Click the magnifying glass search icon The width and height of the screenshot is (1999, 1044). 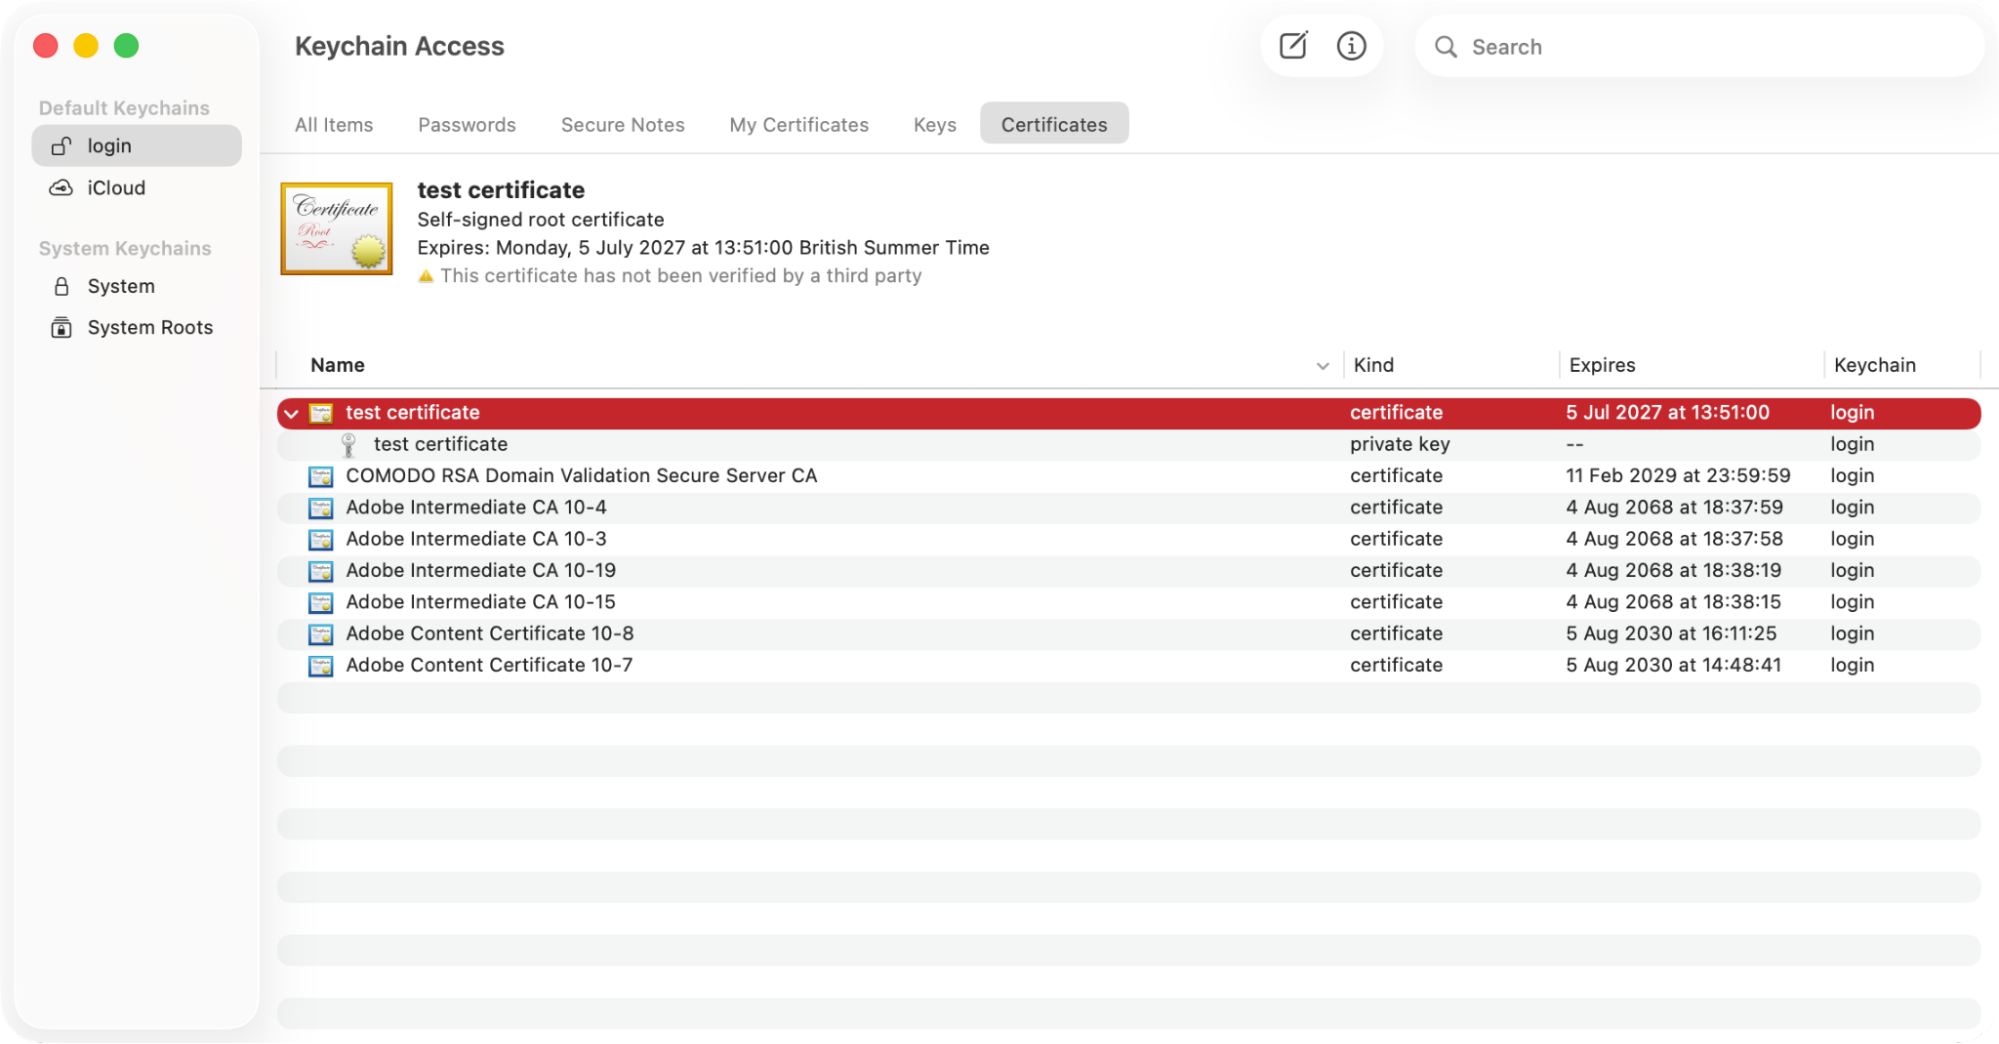coord(1445,47)
